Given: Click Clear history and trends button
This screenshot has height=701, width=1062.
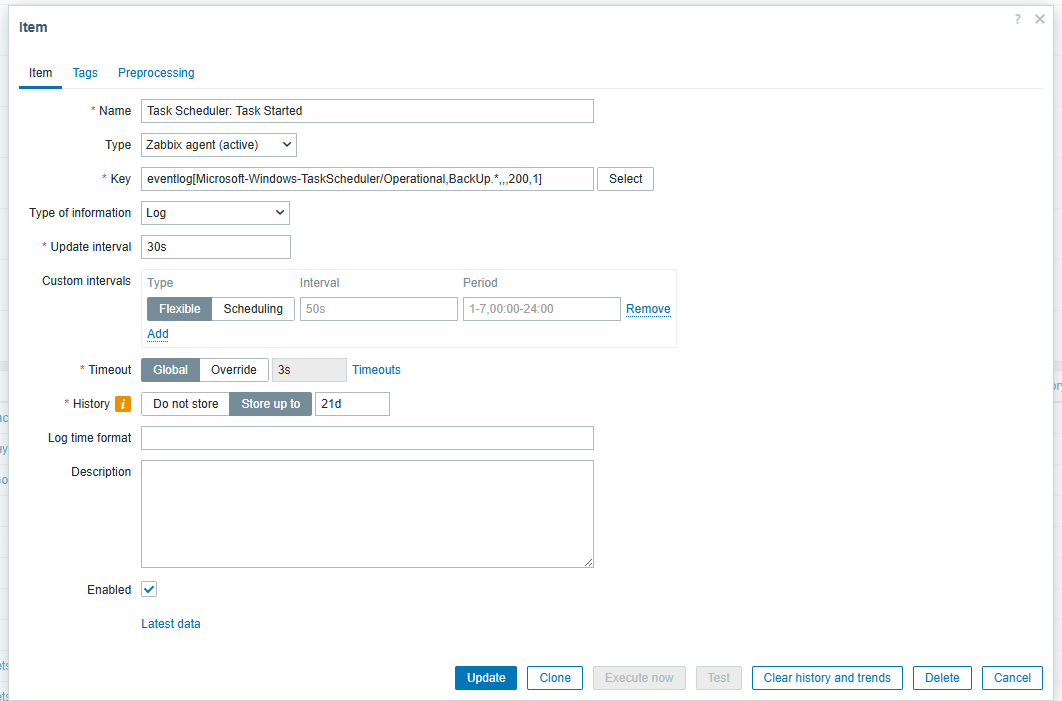Looking at the screenshot, I should point(827,678).
